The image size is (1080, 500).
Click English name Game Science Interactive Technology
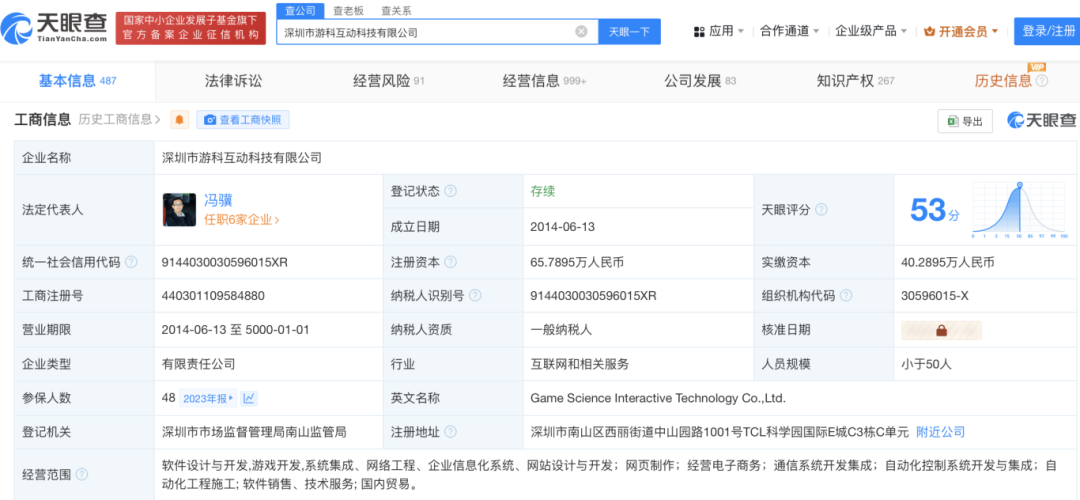pyautogui.click(x=657, y=398)
